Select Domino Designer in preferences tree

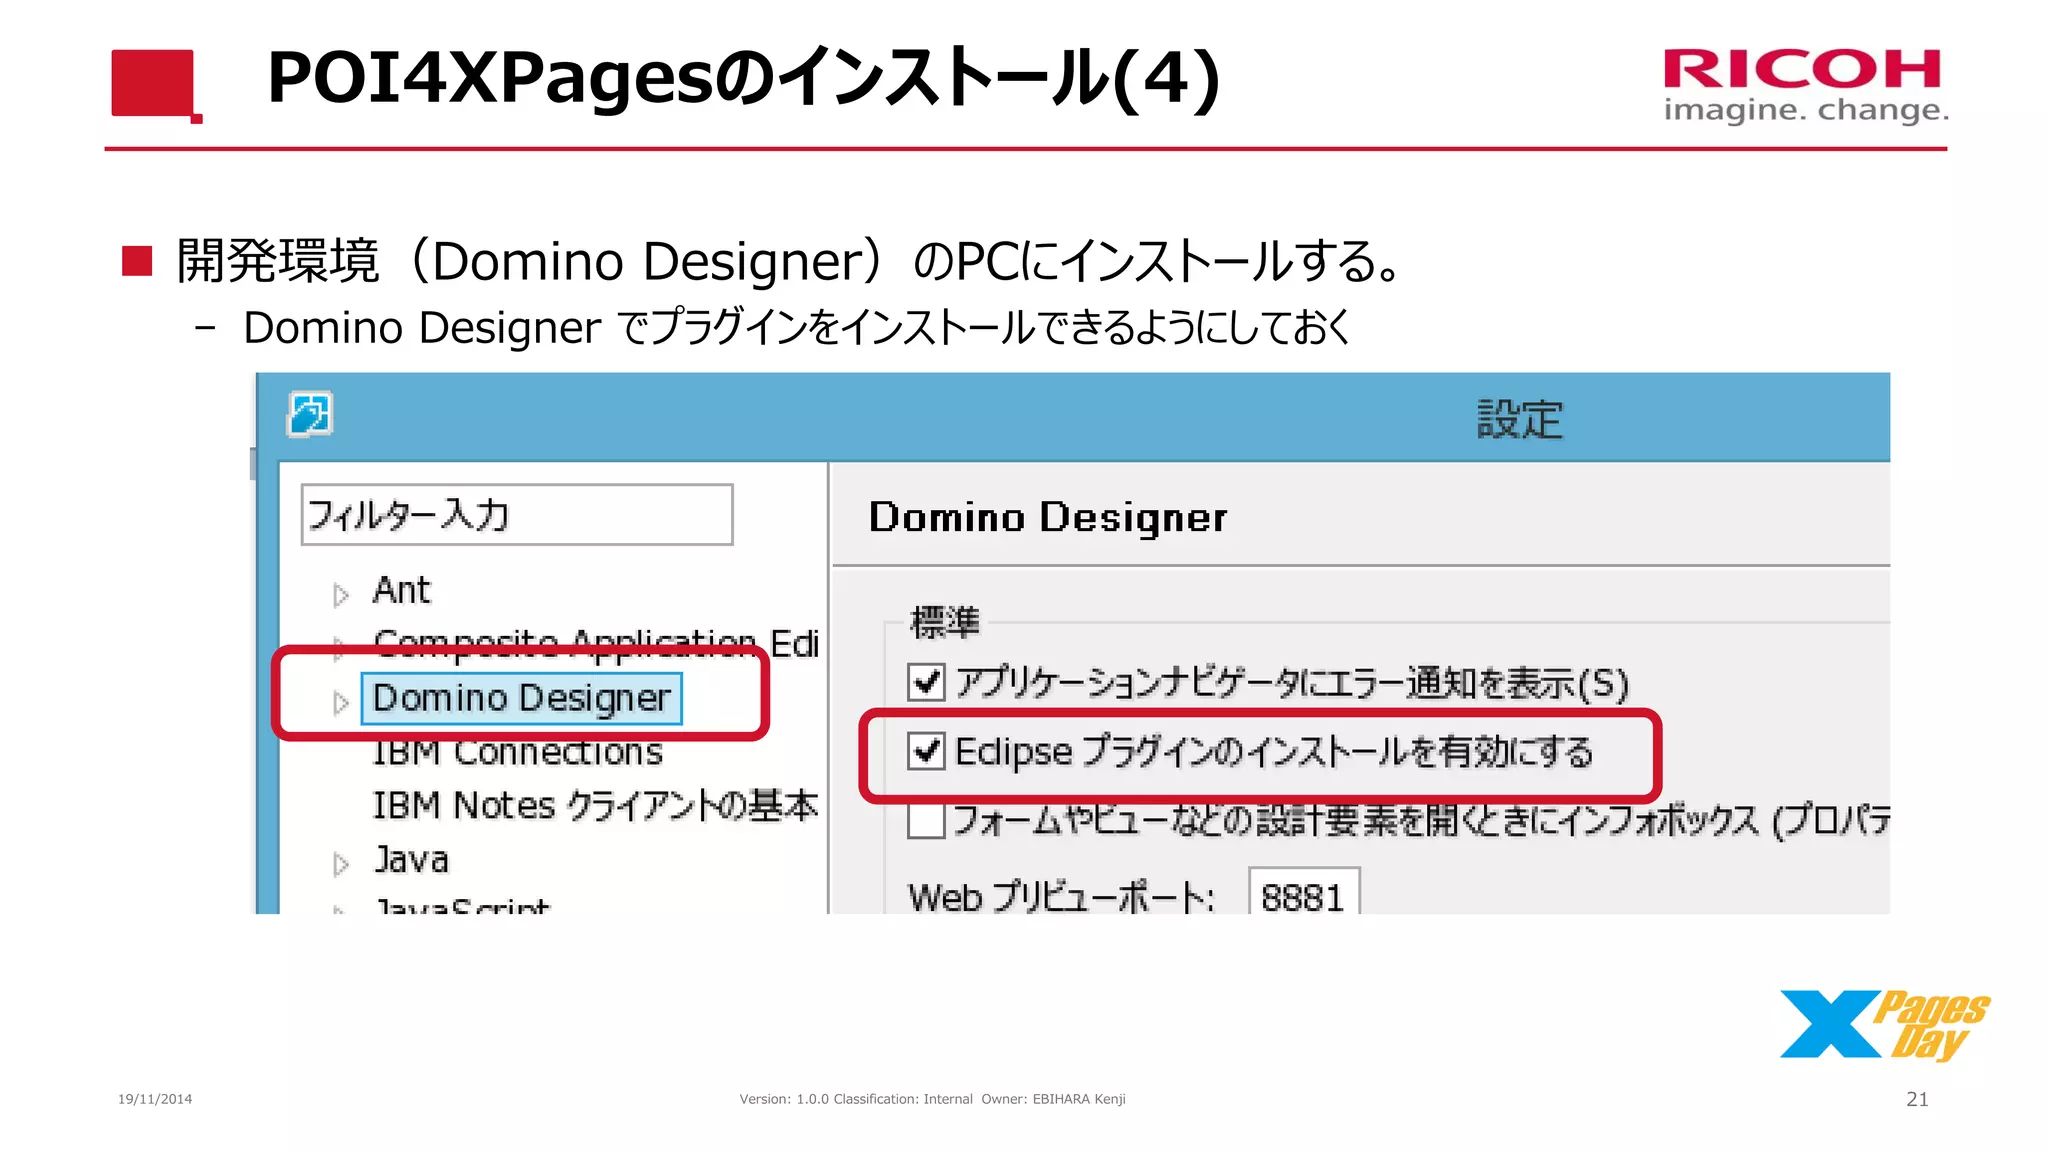[521, 698]
